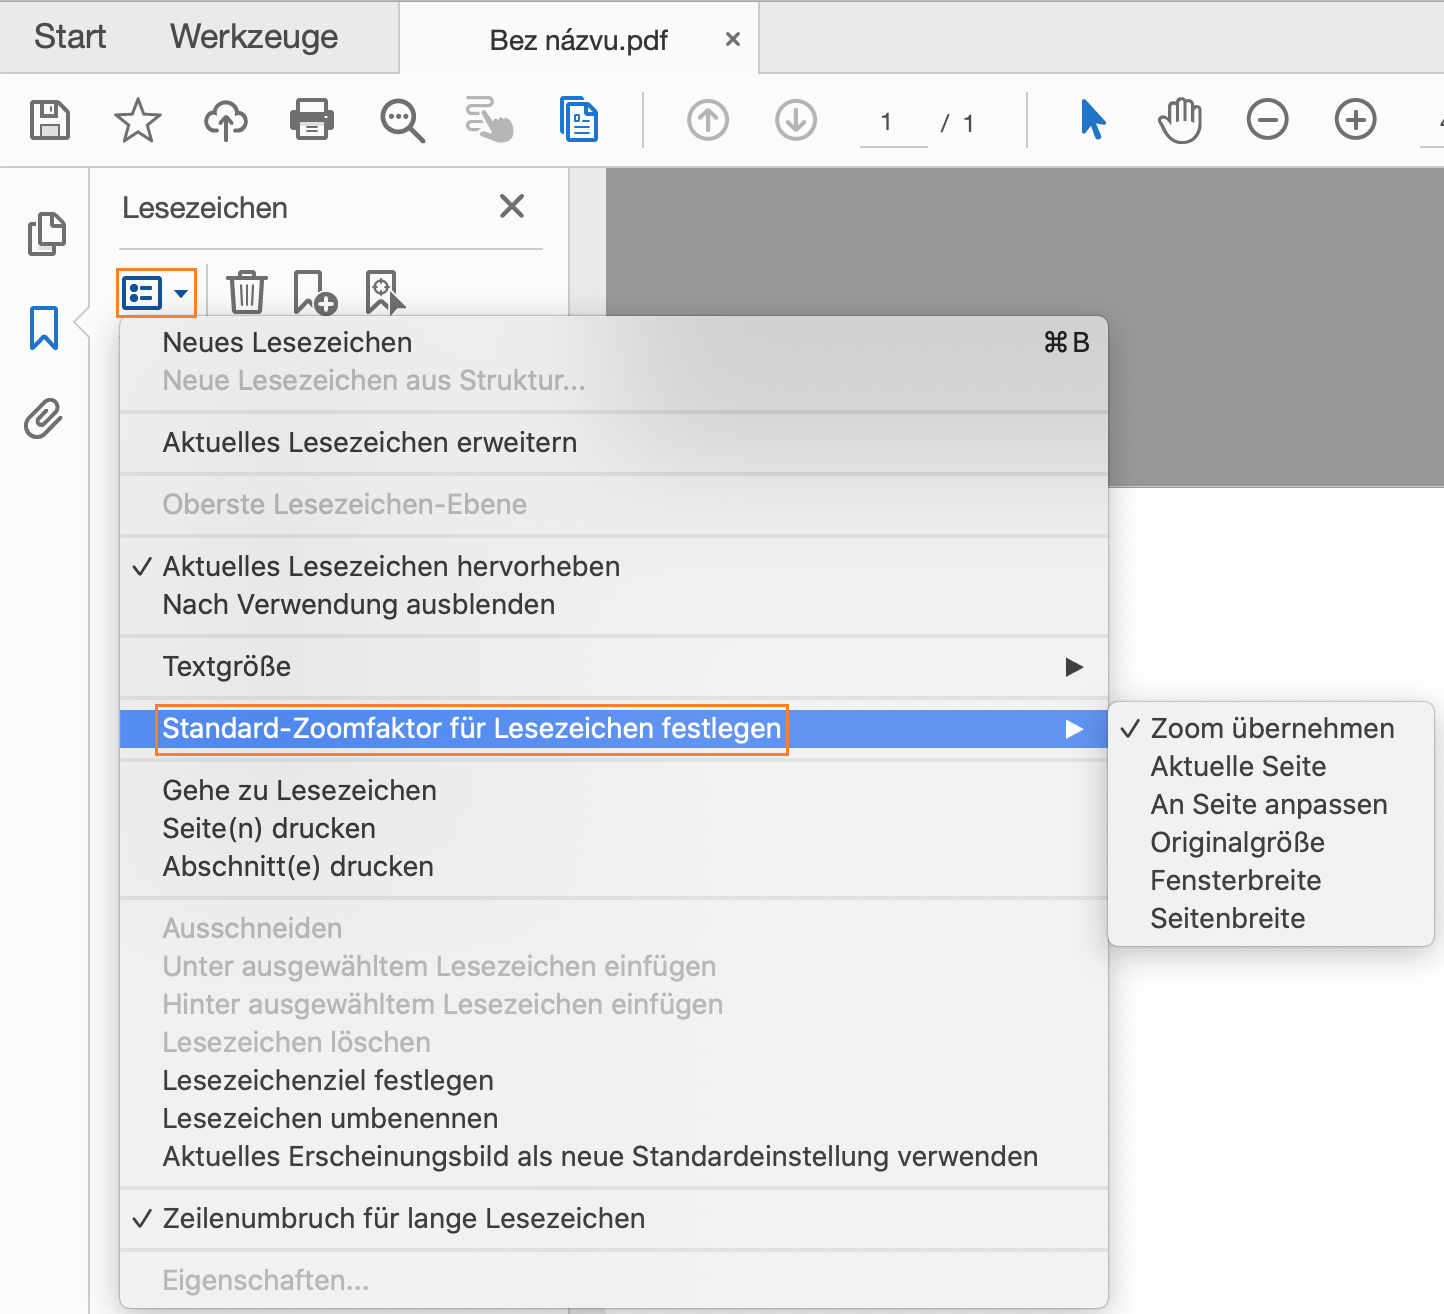
Task: Switch to the Start tab
Action: [x=70, y=37]
